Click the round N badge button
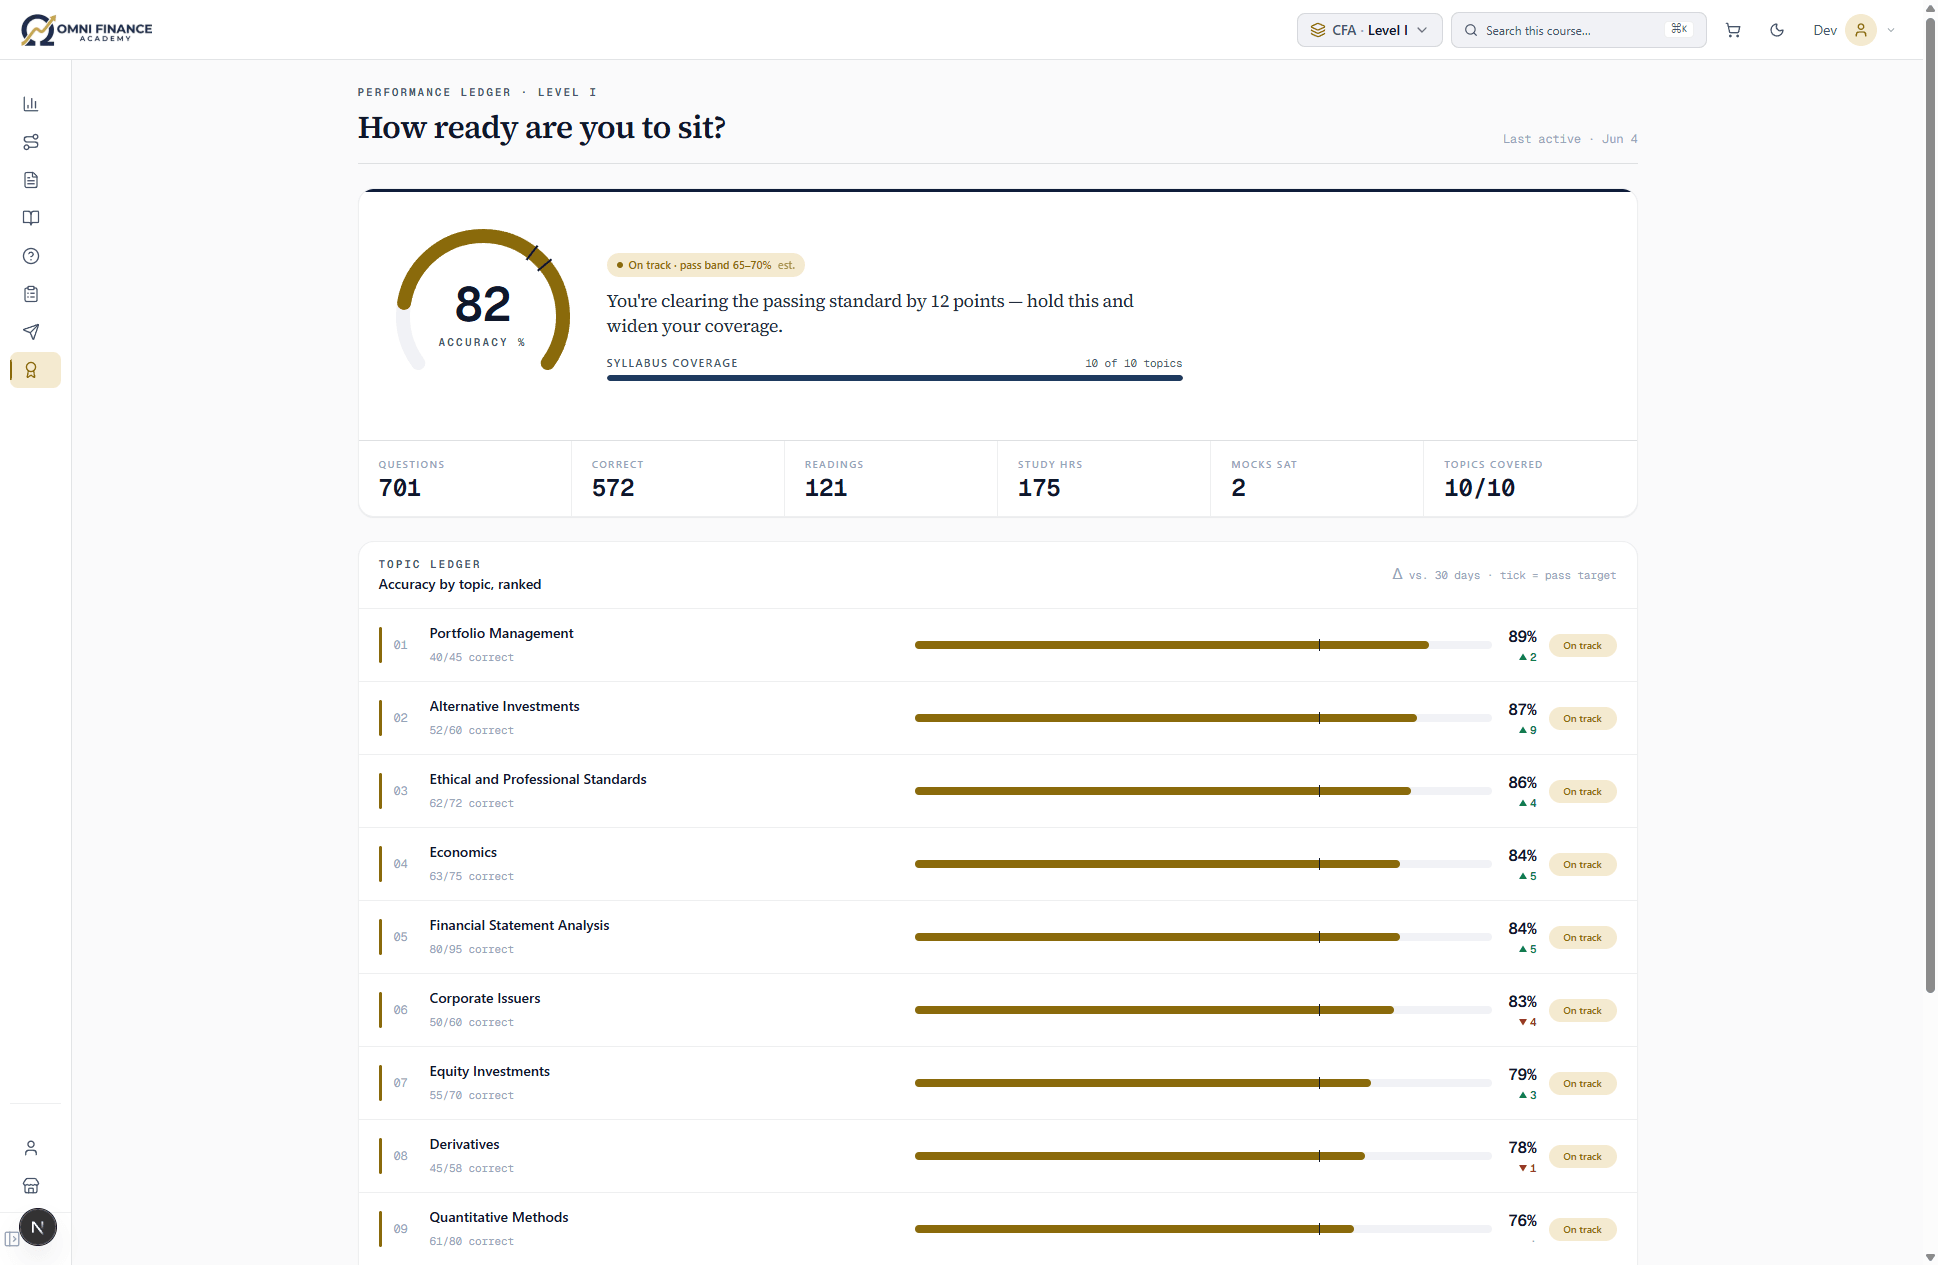 (x=38, y=1227)
